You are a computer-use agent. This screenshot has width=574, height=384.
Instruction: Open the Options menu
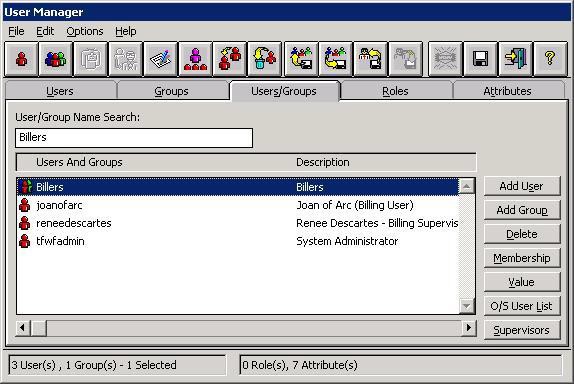pos(85,31)
